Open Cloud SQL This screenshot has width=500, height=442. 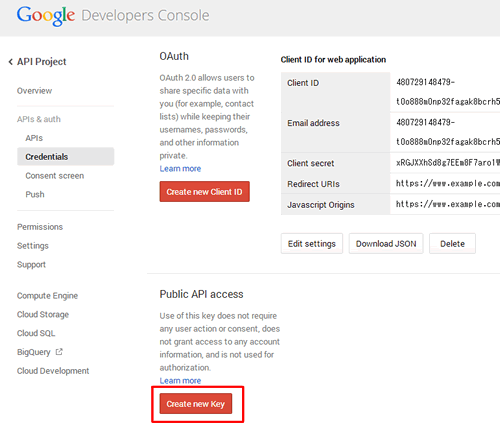click(36, 333)
